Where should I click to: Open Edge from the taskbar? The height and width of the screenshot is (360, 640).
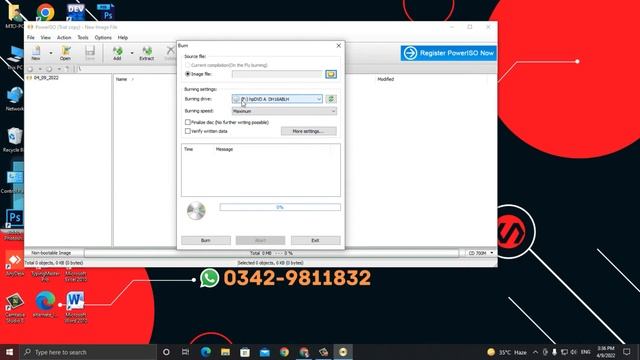[x=206, y=352]
